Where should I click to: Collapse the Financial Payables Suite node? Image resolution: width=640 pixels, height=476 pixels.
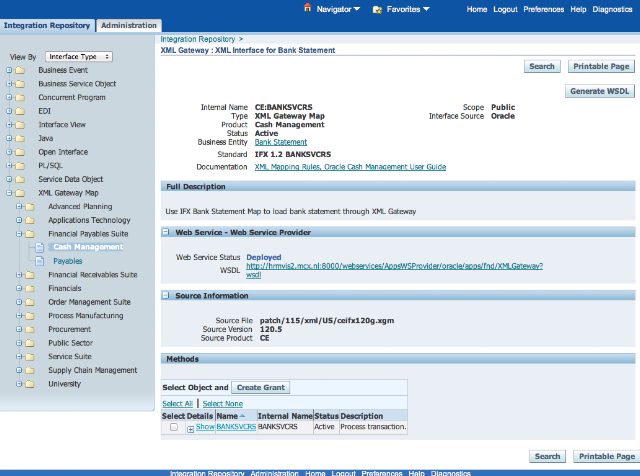pos(19,234)
